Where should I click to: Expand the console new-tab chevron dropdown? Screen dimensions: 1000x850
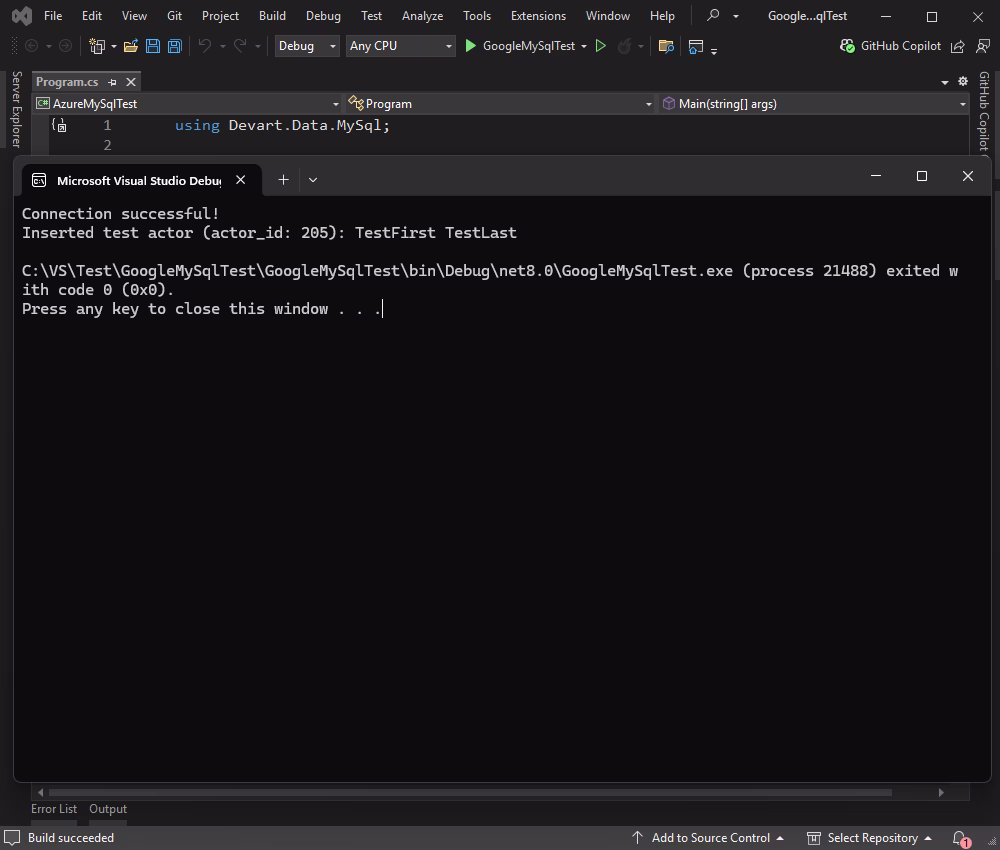(313, 180)
